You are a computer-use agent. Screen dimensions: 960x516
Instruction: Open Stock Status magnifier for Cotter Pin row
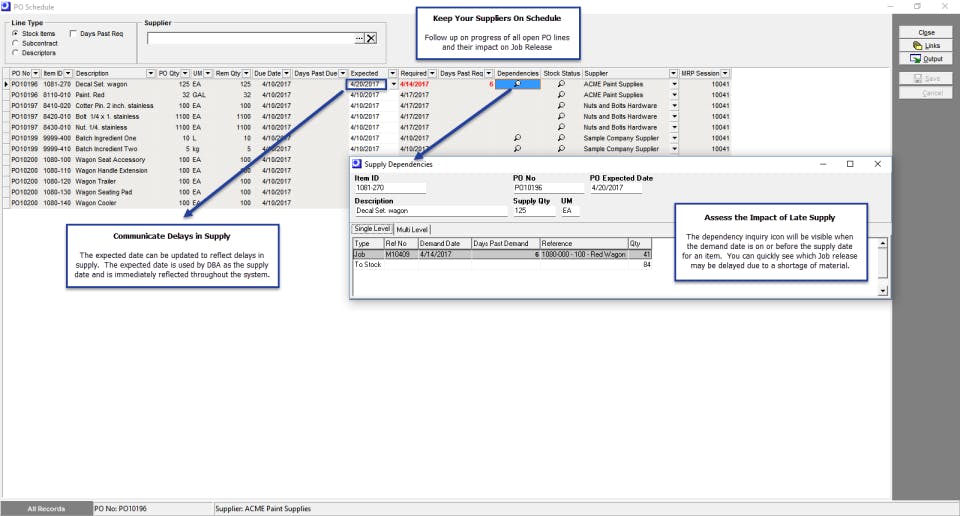pos(561,105)
